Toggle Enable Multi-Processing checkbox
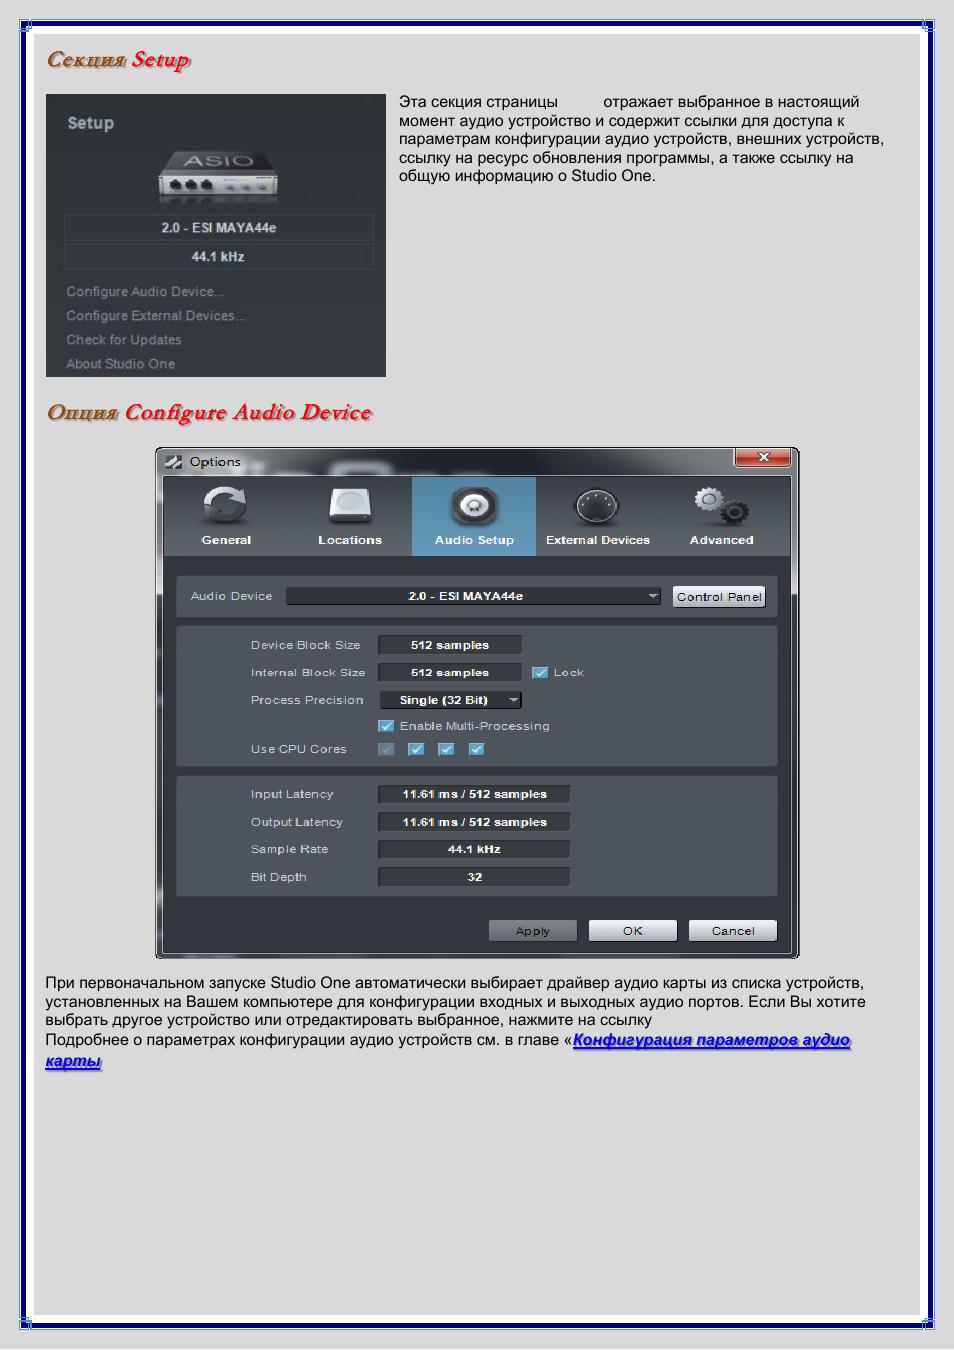The image size is (954, 1350). (386, 726)
